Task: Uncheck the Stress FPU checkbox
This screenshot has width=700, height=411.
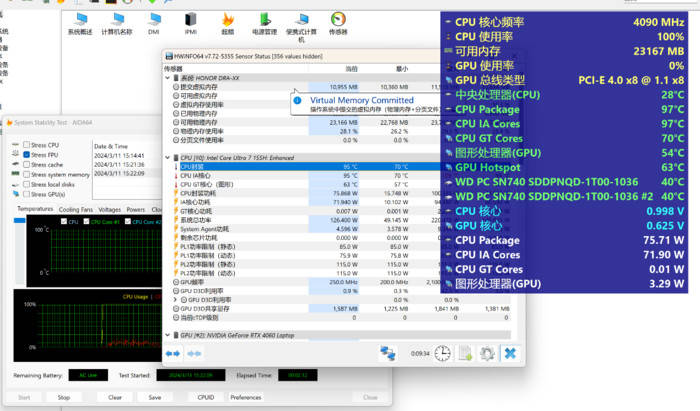Action: 27,155
